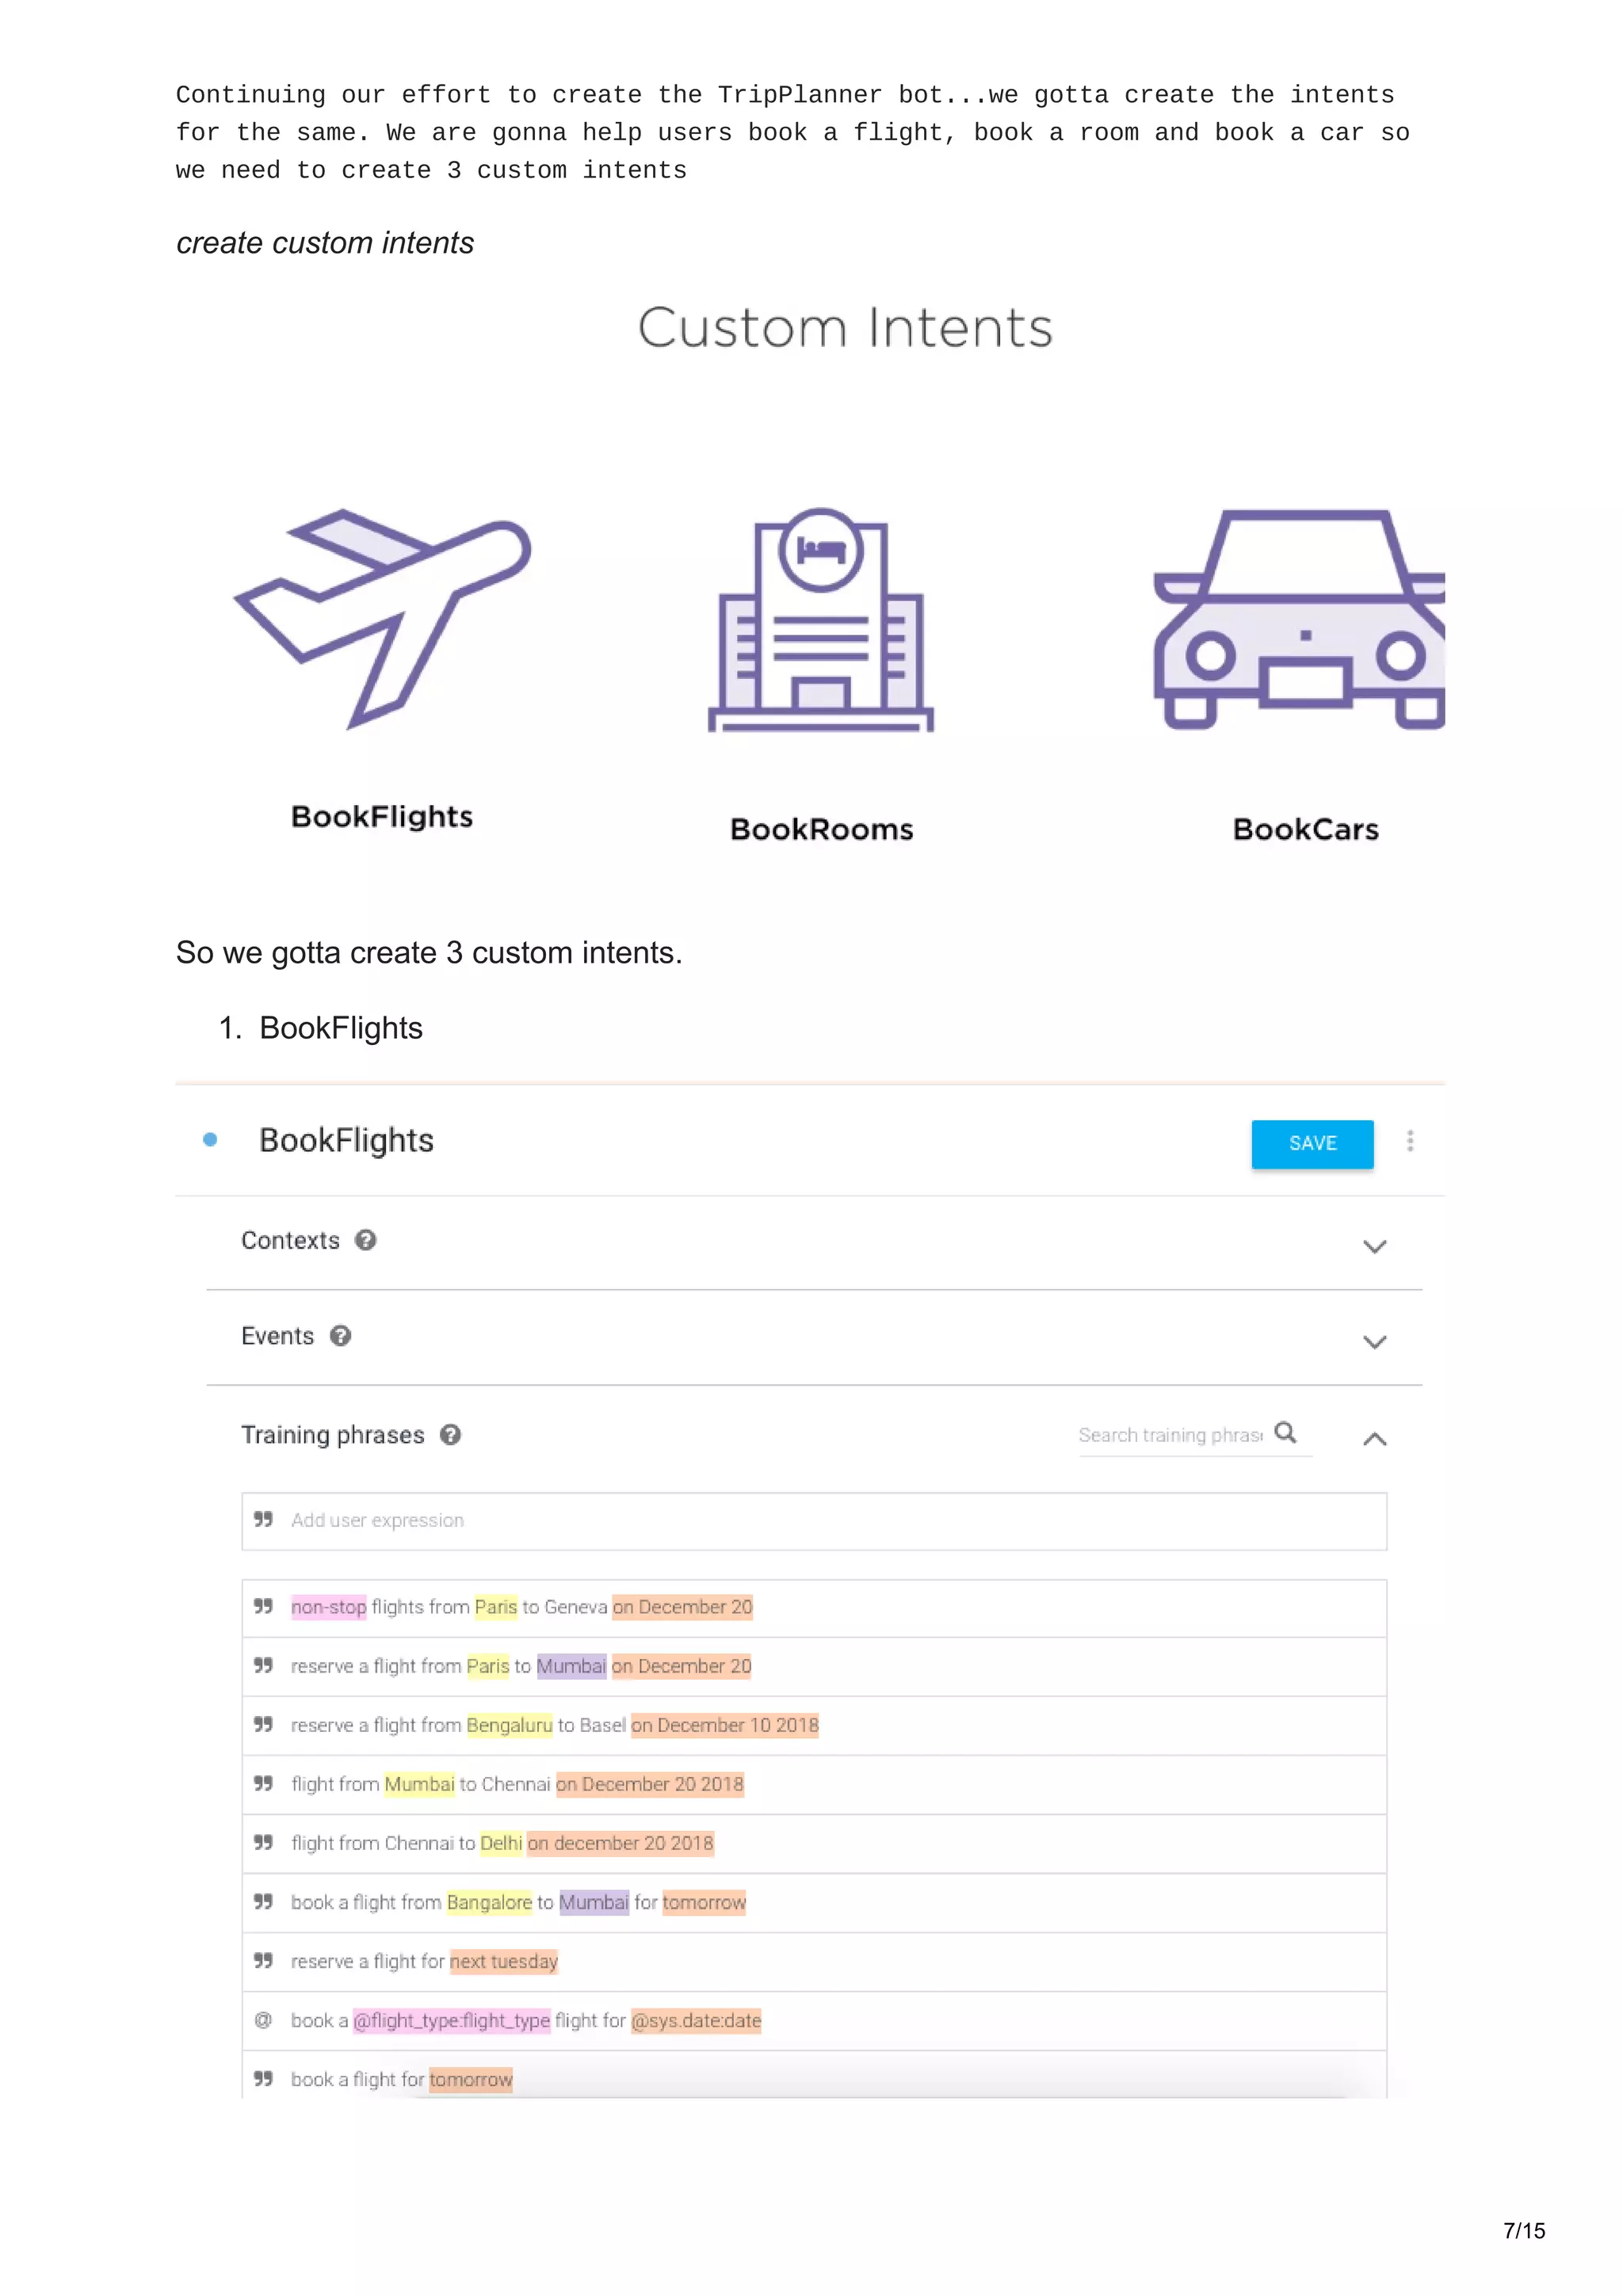
Task: Click the car BookCars icon
Action: [x=1299, y=619]
